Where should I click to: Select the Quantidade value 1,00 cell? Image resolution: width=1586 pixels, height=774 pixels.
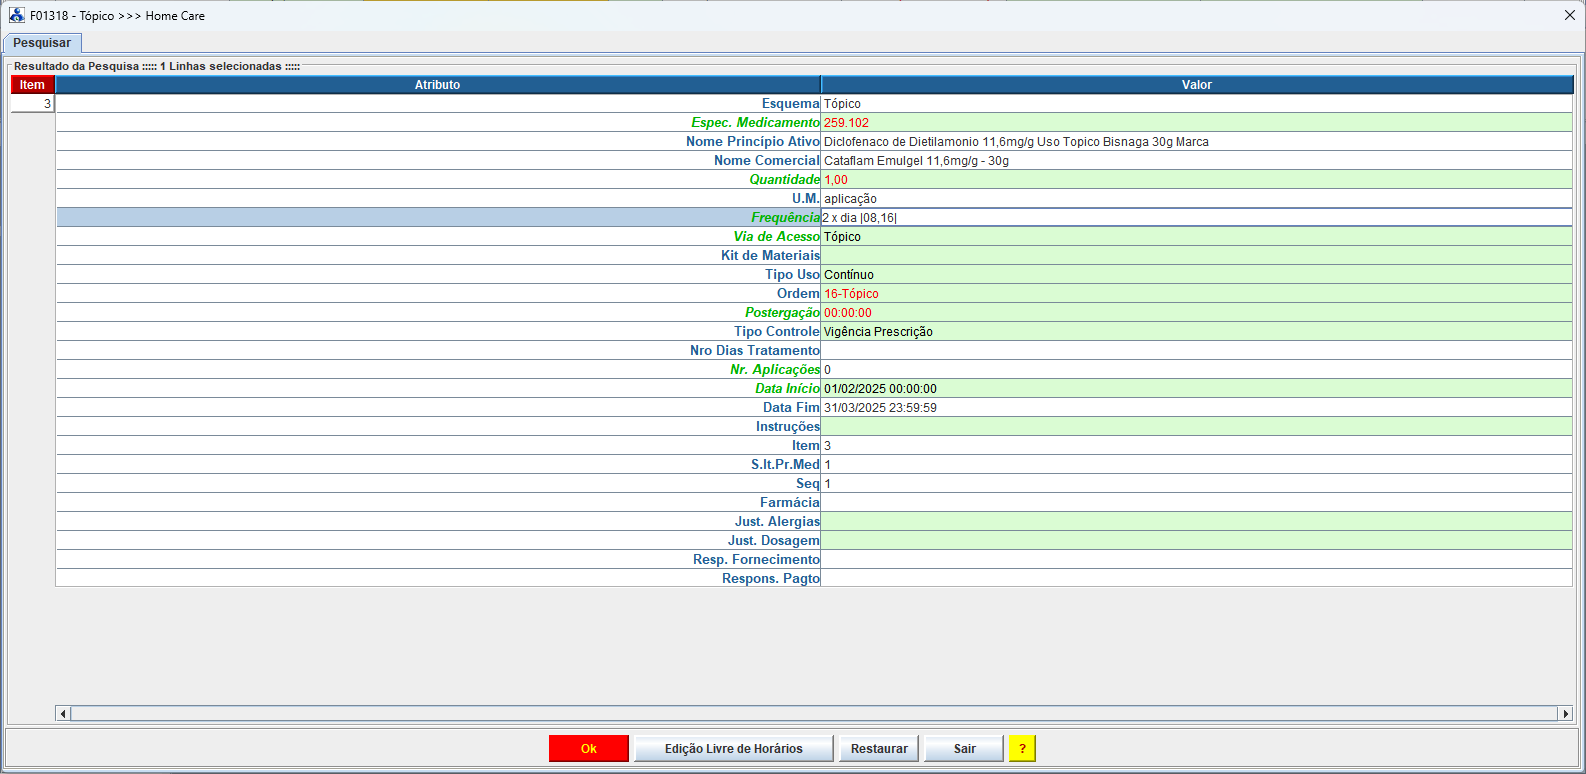[1195, 180]
